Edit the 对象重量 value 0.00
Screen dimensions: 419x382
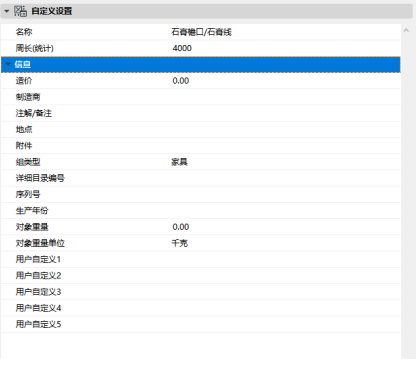coord(181,227)
